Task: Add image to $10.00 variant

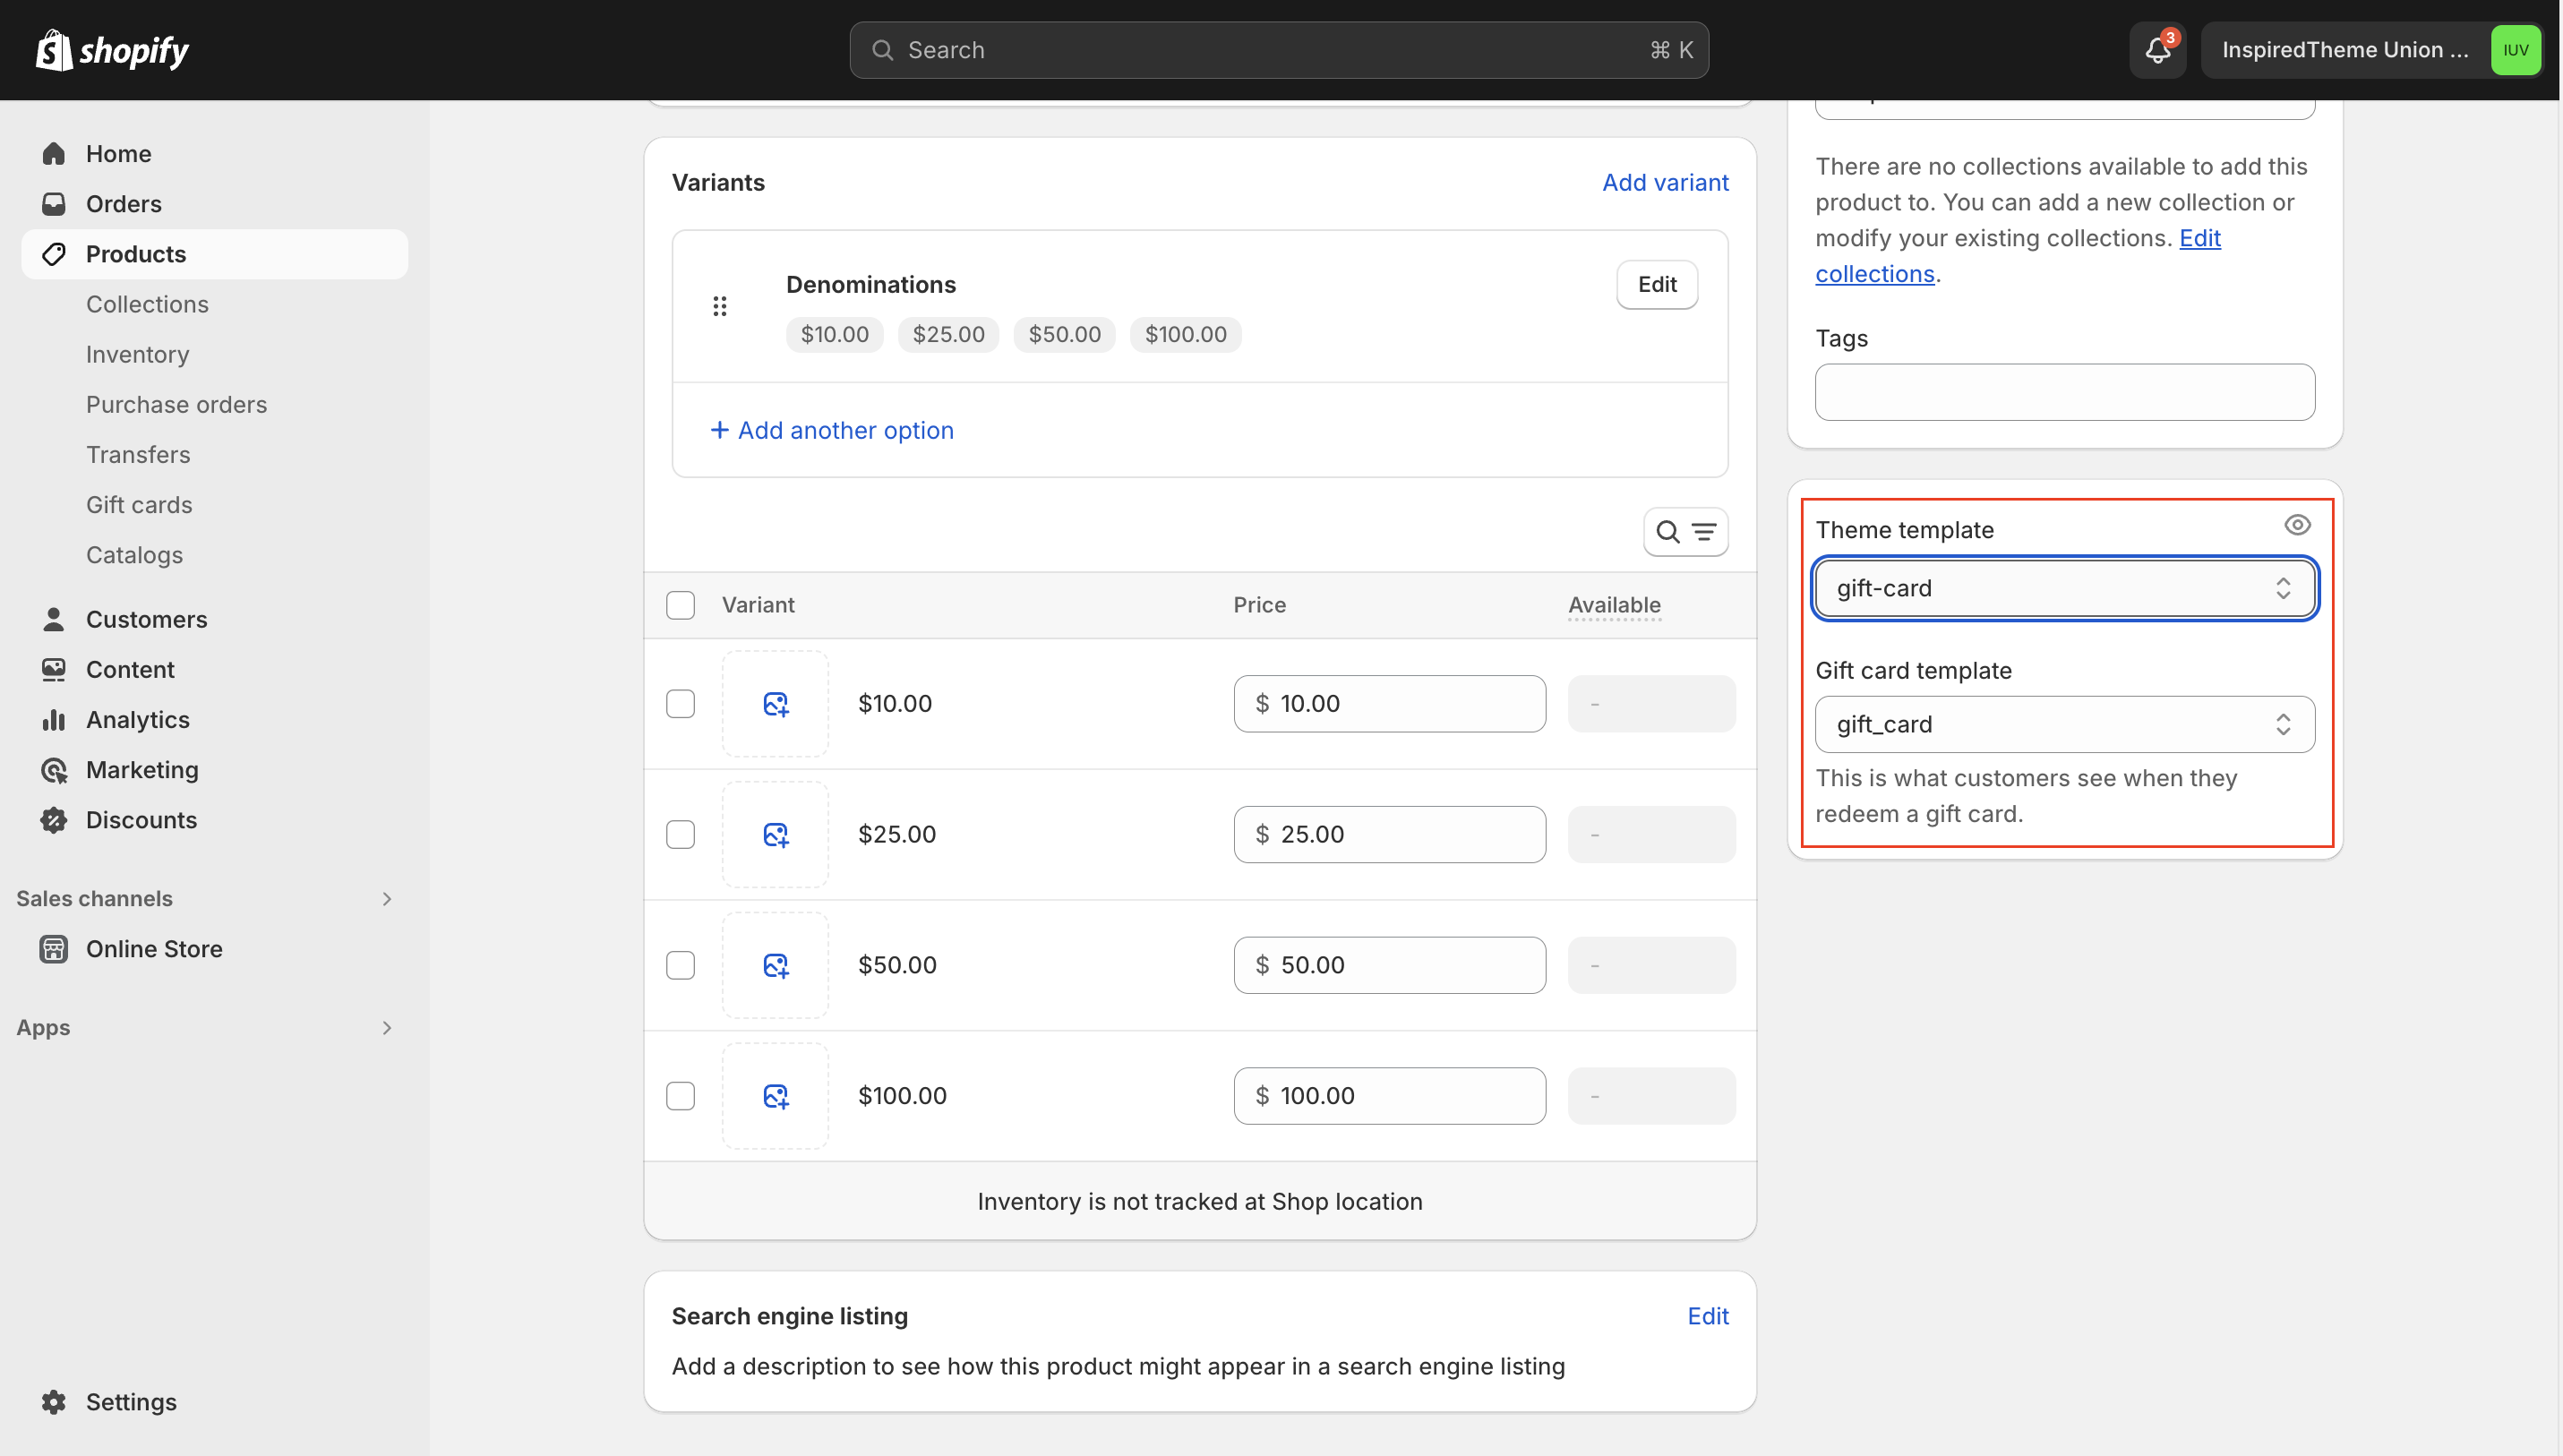Action: (x=775, y=704)
